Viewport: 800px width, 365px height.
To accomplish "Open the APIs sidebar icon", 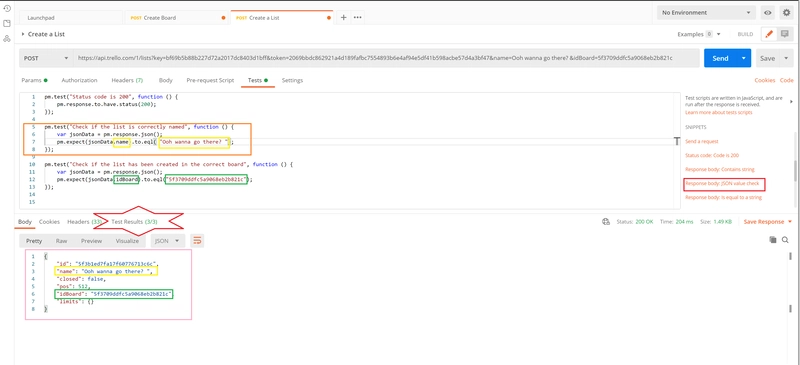I will tap(7, 39).
